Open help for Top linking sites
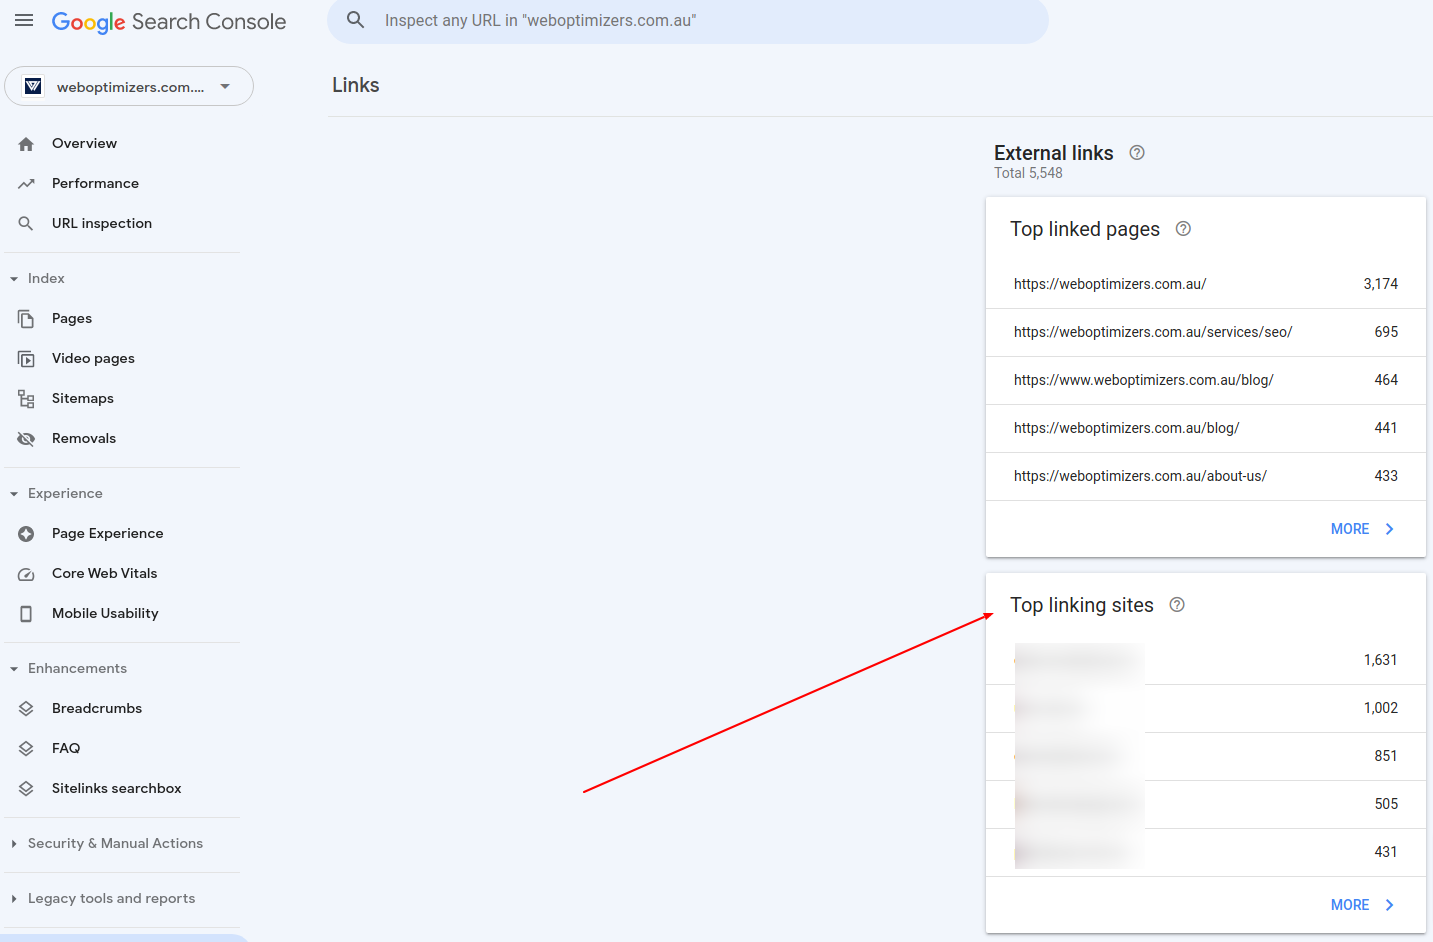The height and width of the screenshot is (942, 1433). coord(1176,604)
